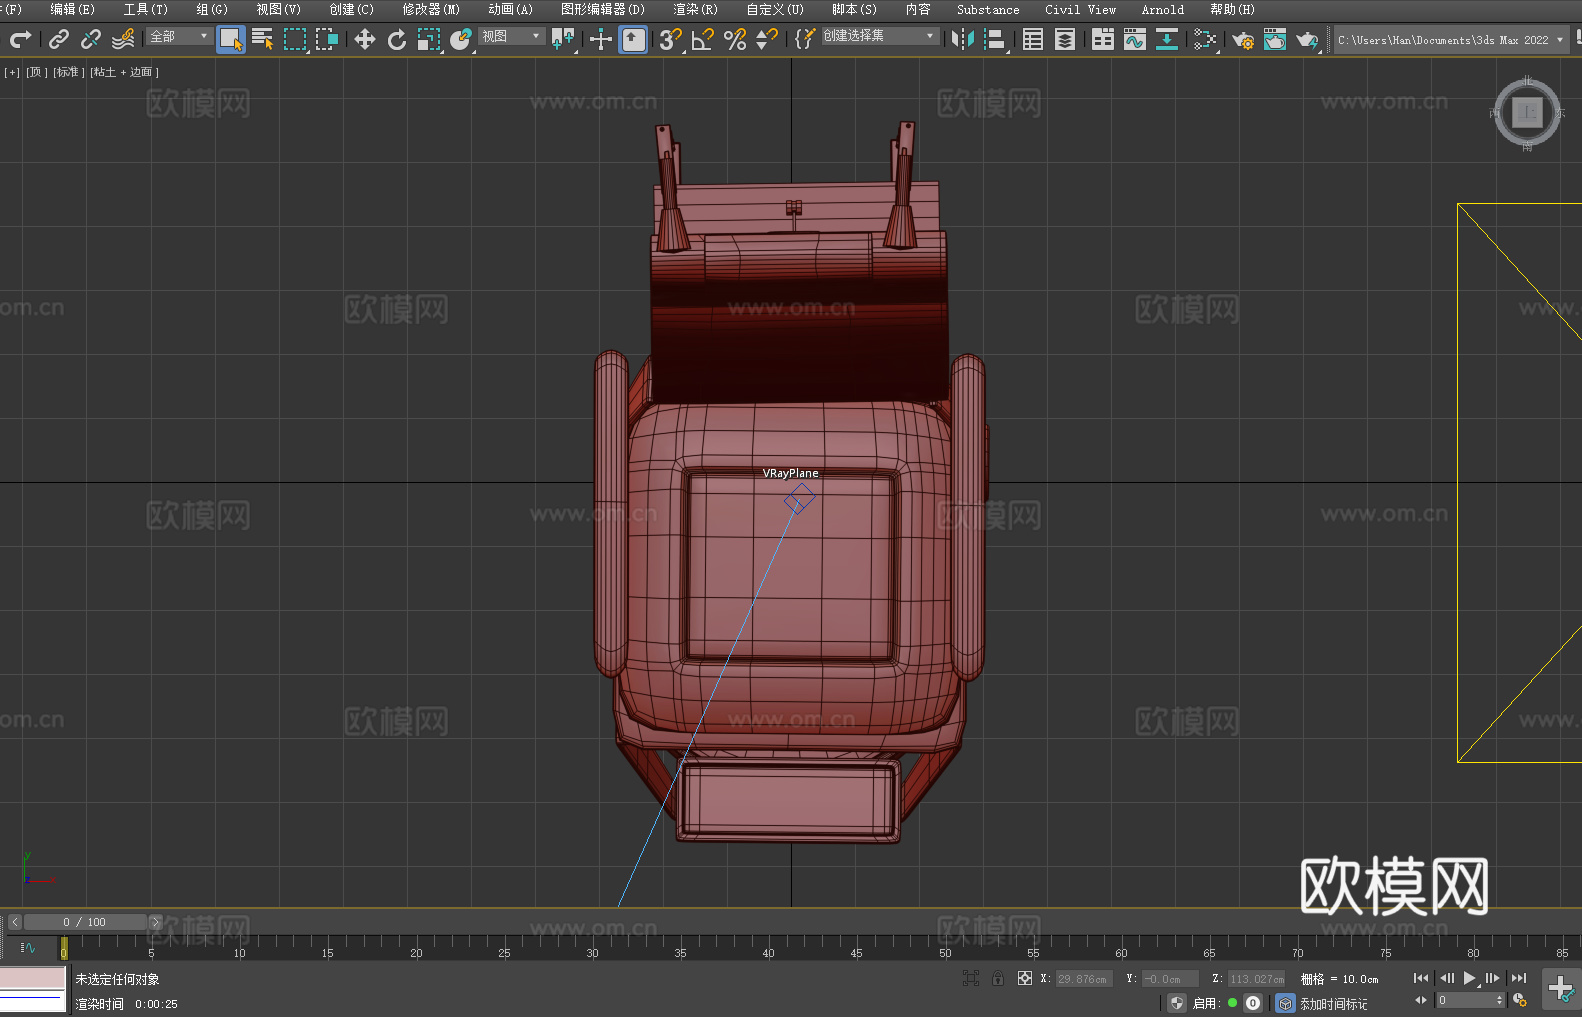Select the Move tool
Screen dimensions: 1582x1017
365,39
